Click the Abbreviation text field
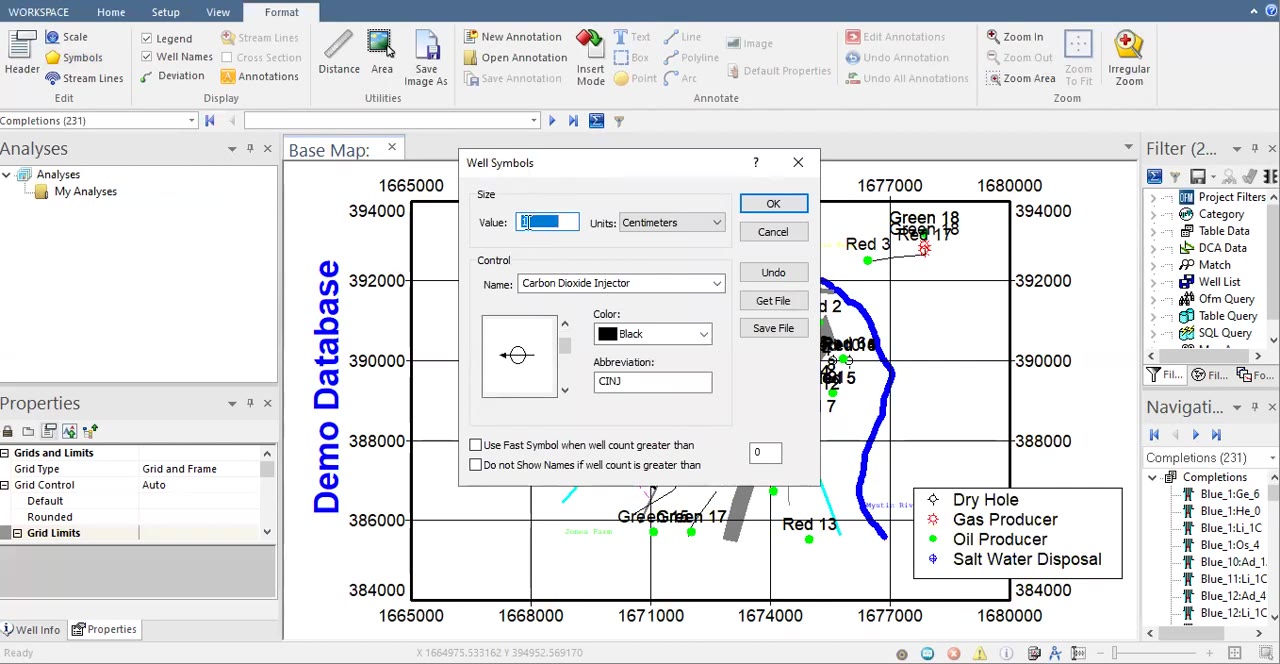 coord(652,382)
